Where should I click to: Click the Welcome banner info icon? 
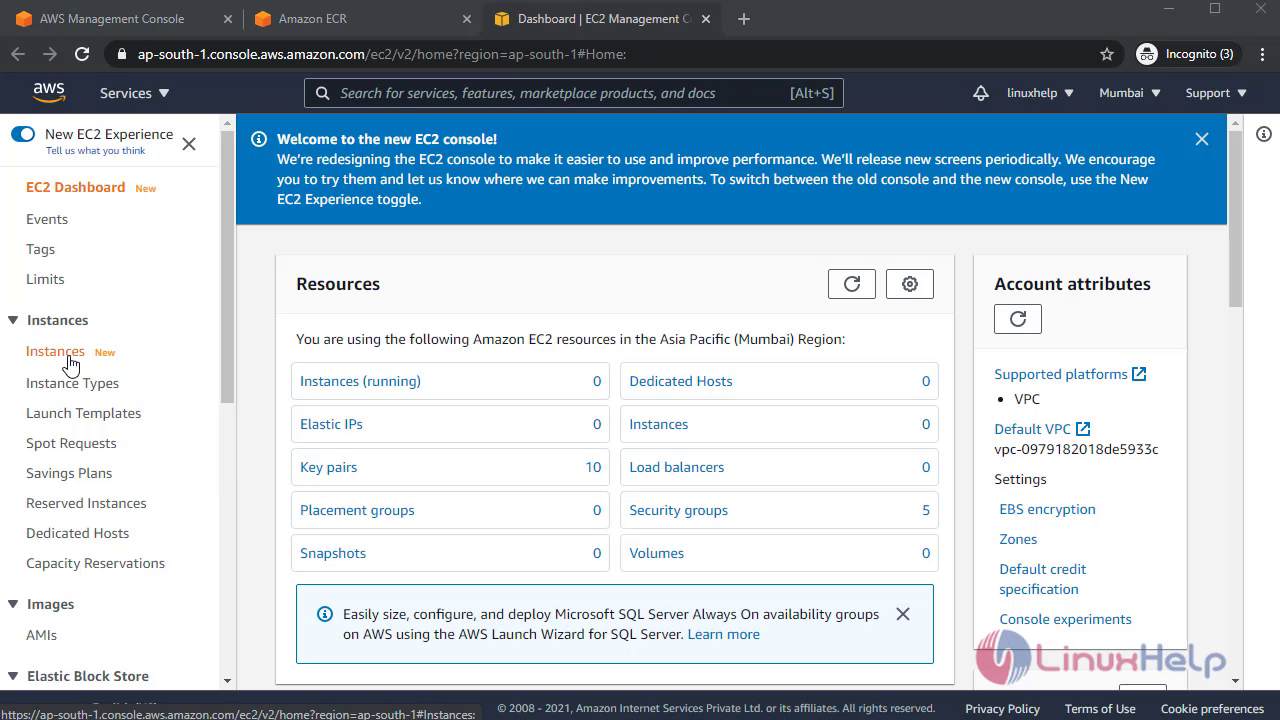click(x=259, y=139)
